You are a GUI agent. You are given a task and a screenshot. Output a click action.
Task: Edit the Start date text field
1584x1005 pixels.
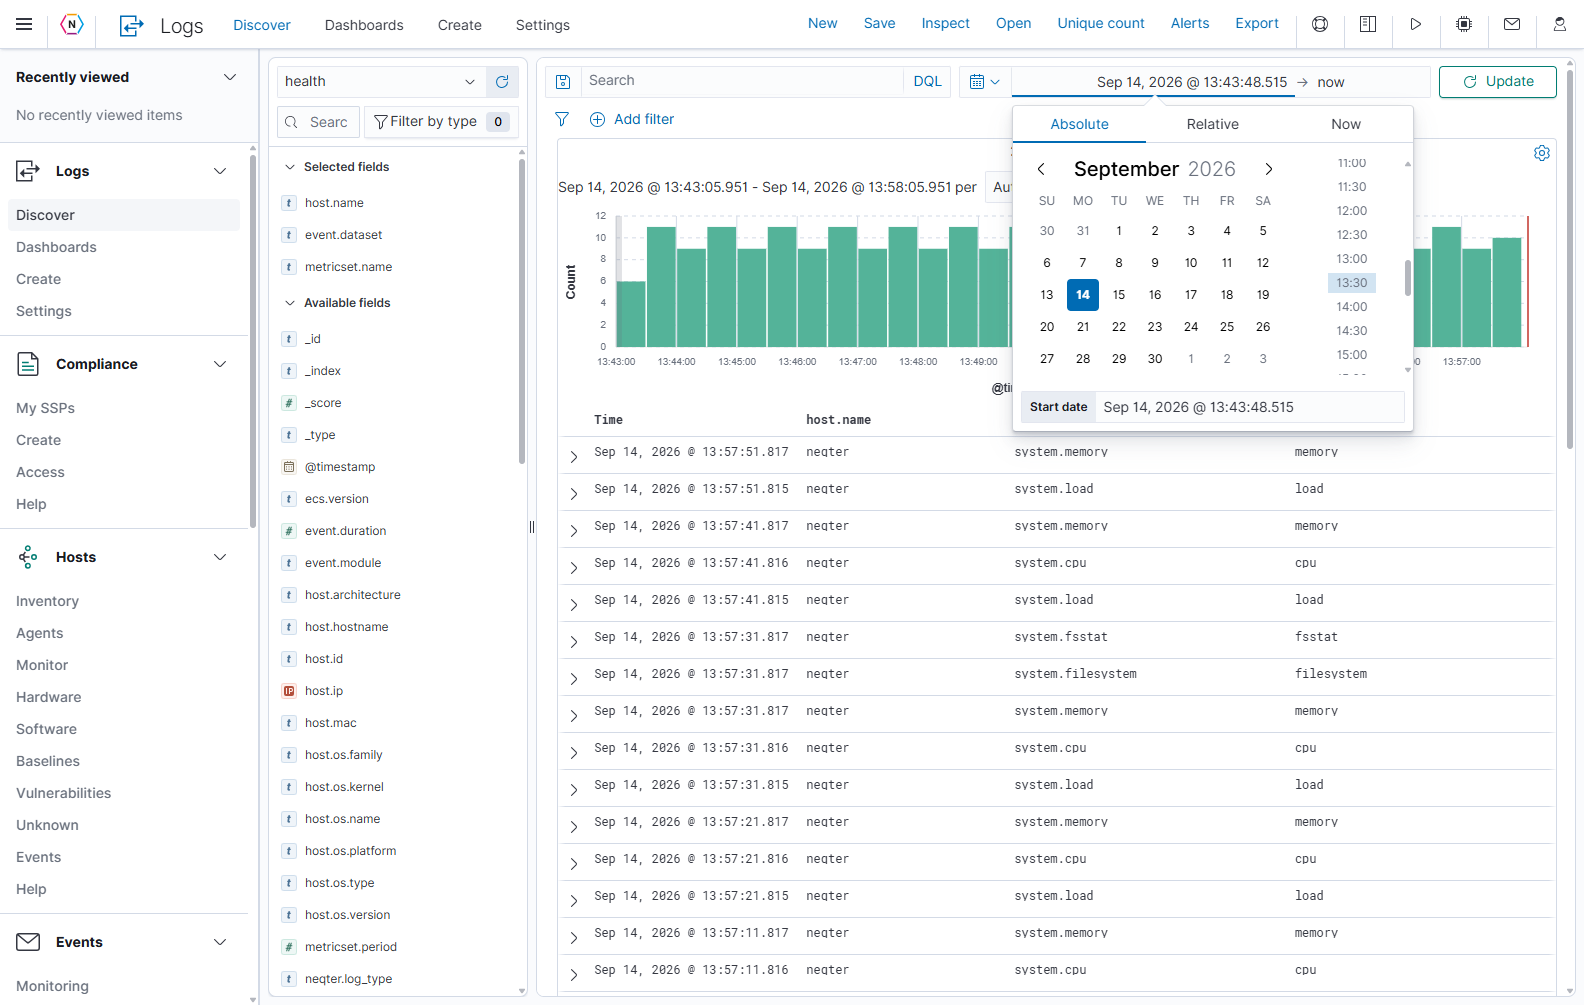click(x=1250, y=407)
